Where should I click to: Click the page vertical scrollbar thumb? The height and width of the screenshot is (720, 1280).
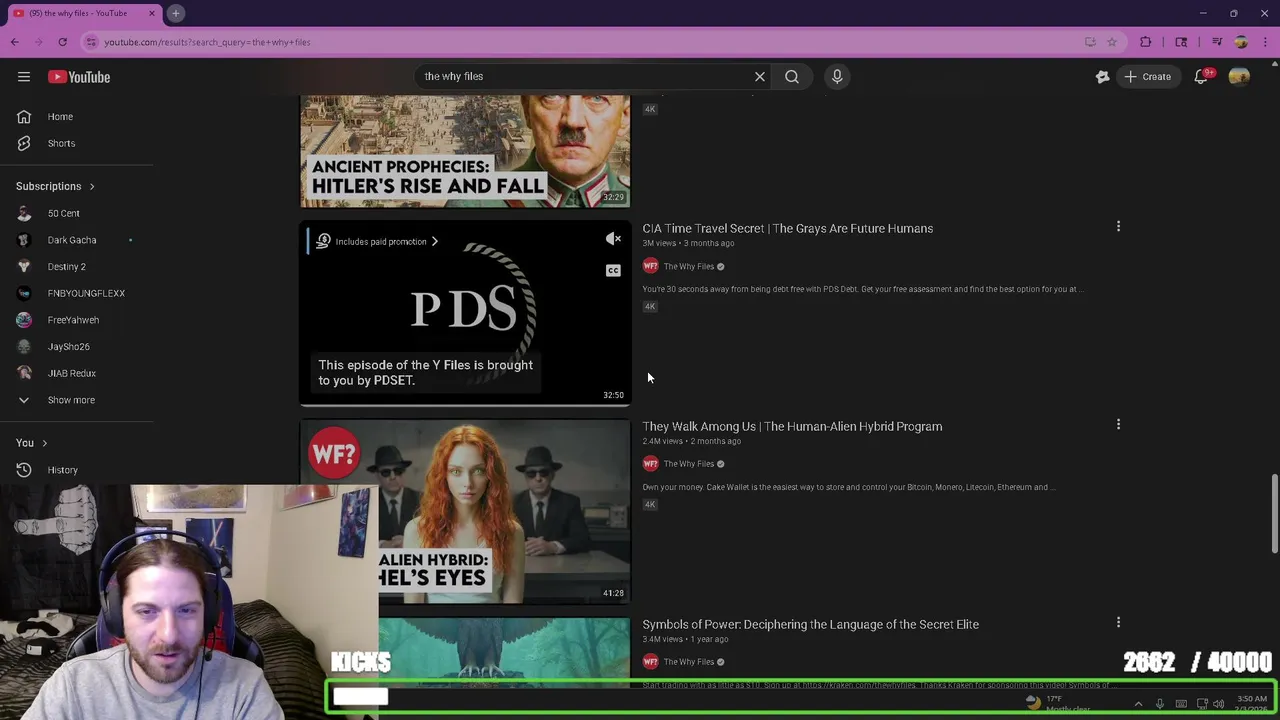click(1274, 514)
